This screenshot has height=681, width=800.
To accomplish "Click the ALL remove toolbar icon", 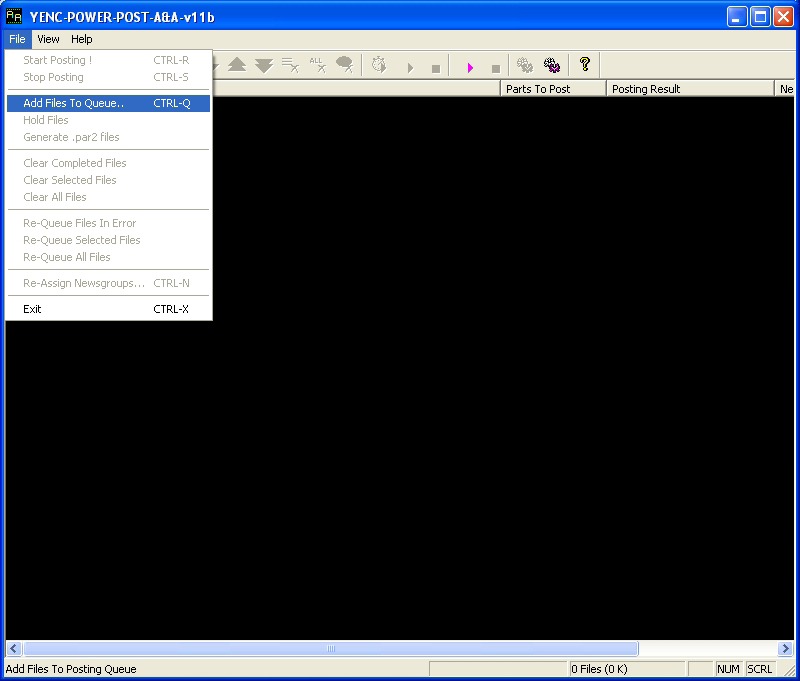I will pos(317,65).
